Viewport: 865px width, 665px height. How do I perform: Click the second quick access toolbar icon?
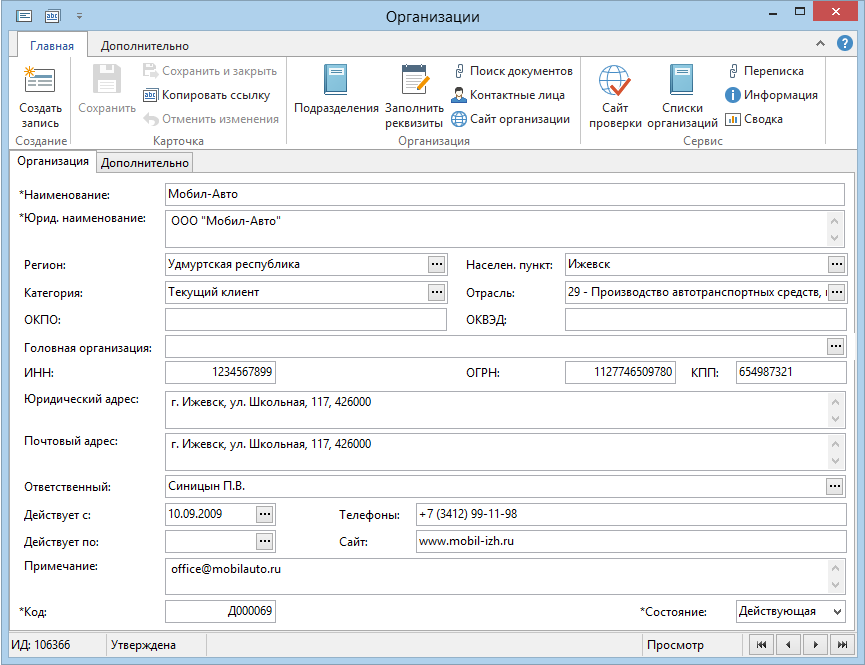point(52,16)
